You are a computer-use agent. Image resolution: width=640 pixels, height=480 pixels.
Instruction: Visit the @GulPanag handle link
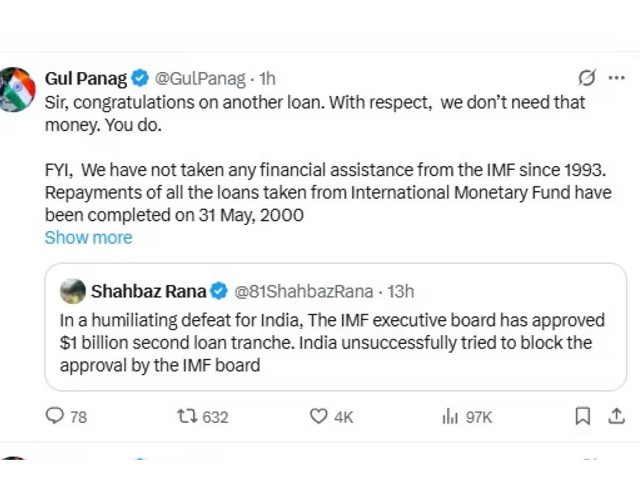point(200,78)
